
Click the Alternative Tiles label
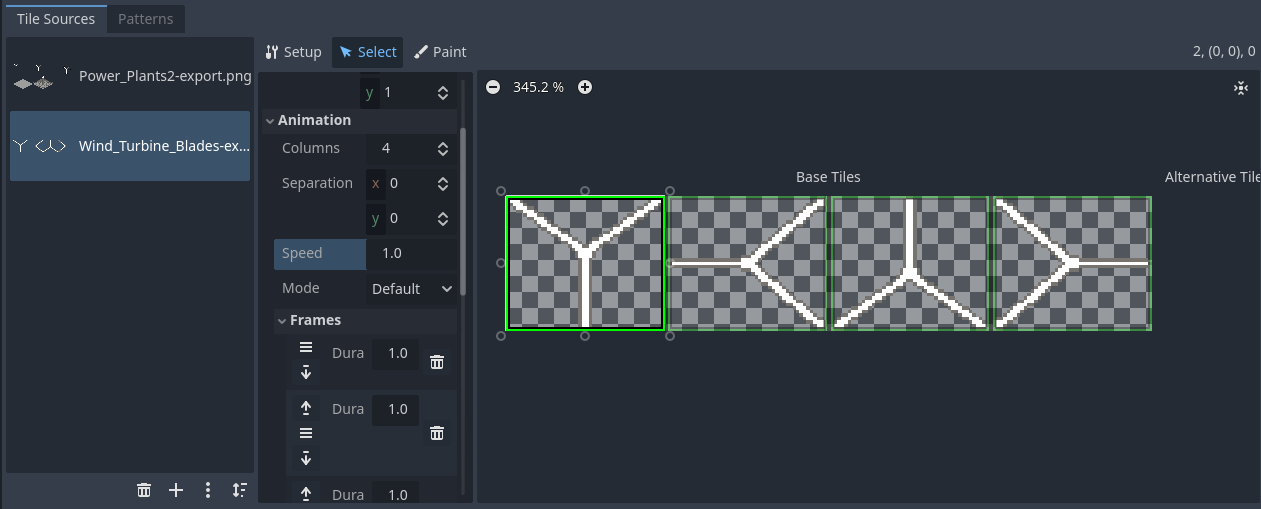pos(1212,177)
